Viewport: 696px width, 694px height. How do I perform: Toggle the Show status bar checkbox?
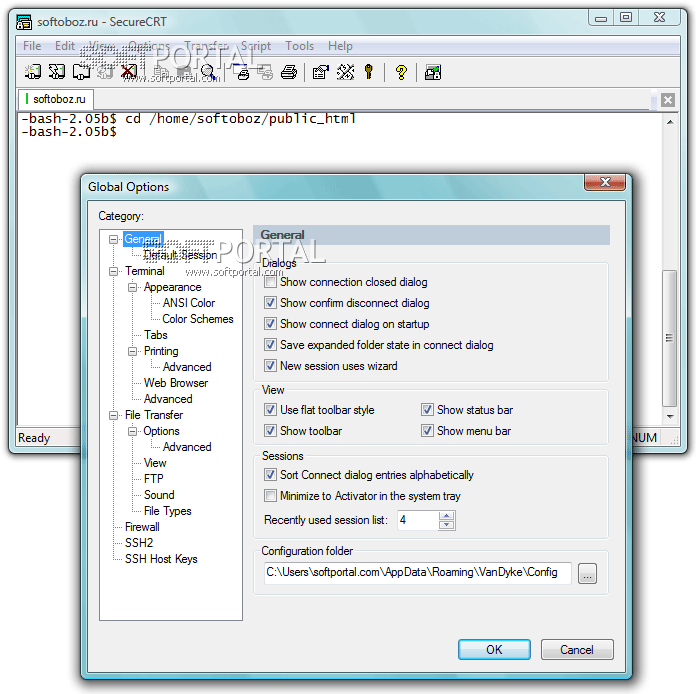[x=427, y=409]
